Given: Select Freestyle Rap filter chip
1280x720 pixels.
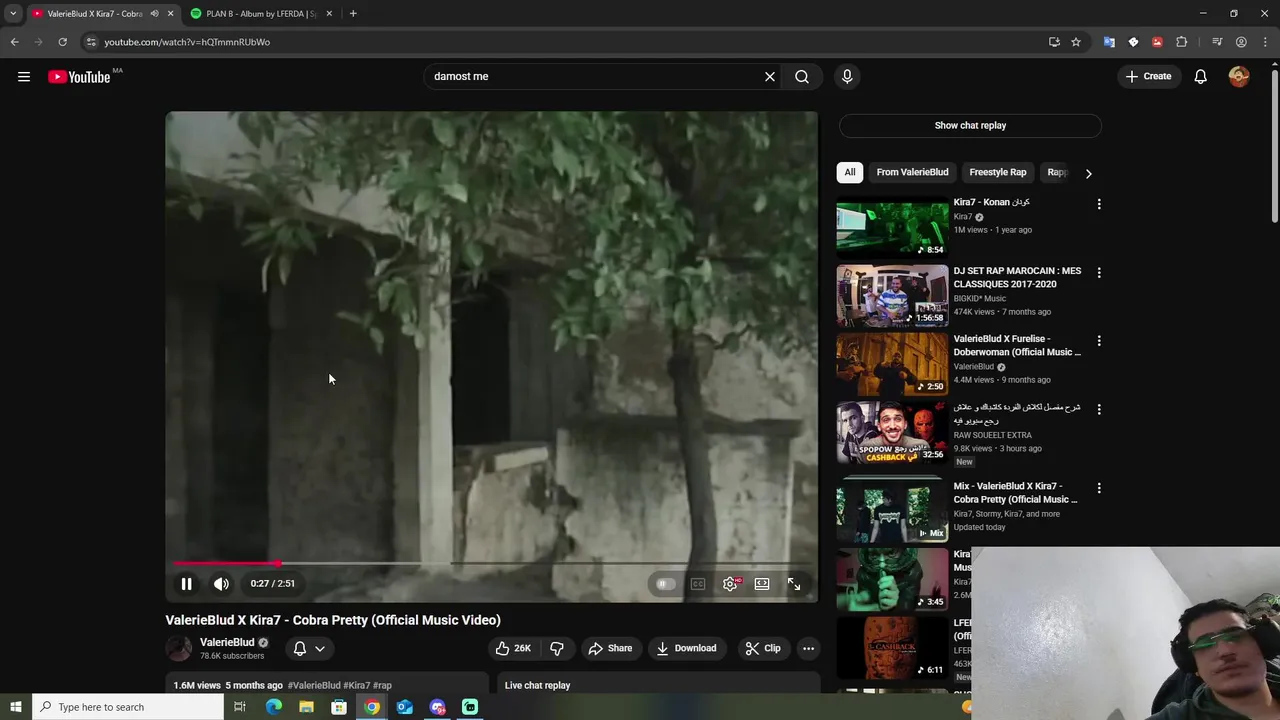Looking at the screenshot, I should tap(997, 172).
